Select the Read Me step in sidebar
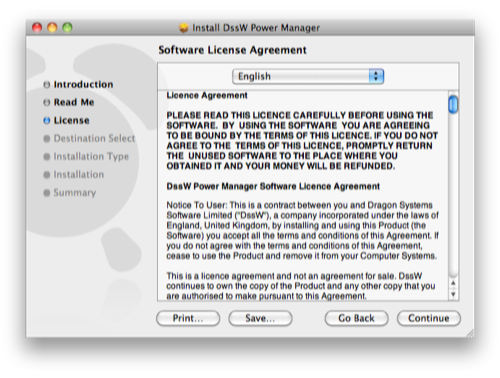This screenshot has width=500, height=378. 74,102
